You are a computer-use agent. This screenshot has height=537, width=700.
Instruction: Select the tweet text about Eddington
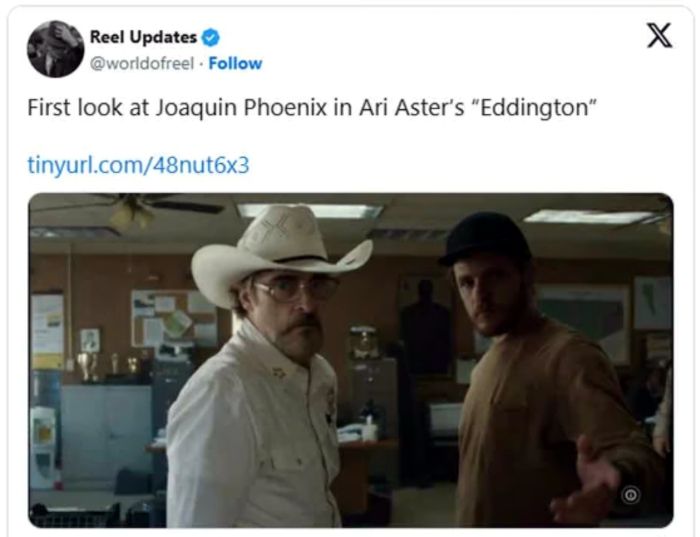[x=312, y=108]
